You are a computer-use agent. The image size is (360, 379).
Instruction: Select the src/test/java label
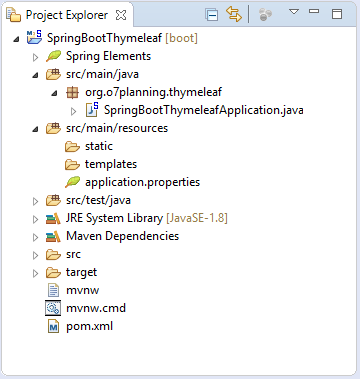(98, 200)
